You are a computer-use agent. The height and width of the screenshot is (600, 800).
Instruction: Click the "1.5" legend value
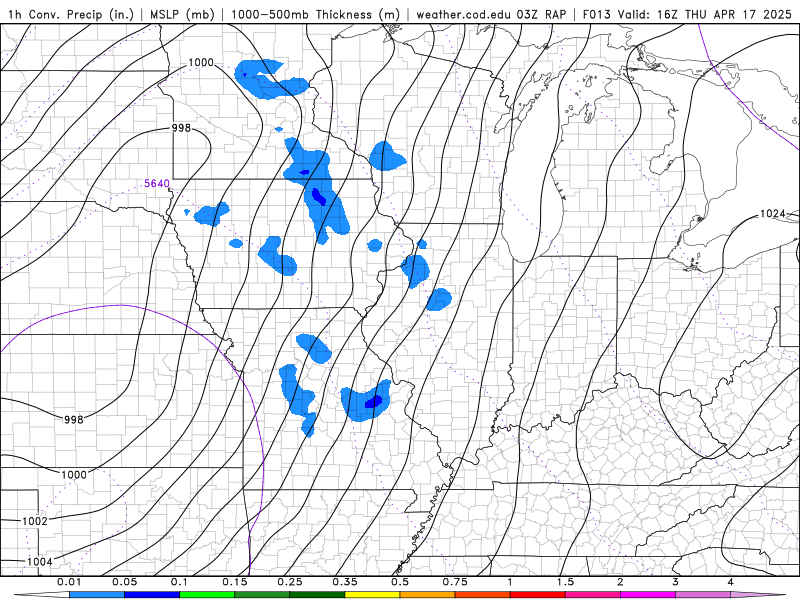pos(565,582)
